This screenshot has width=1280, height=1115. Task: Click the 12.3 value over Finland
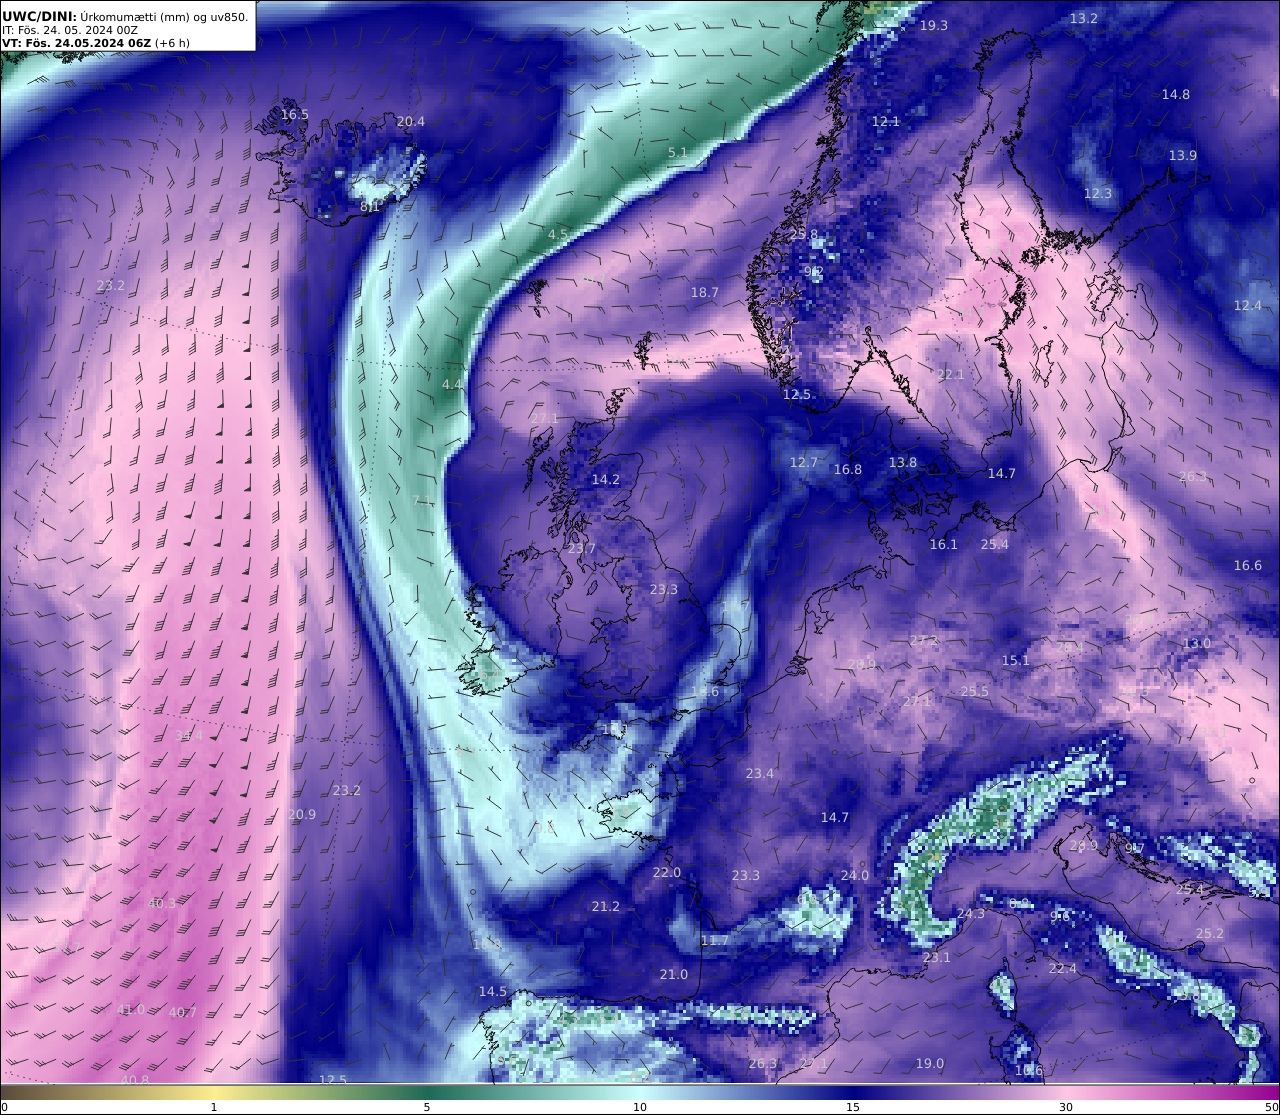pos(1098,194)
